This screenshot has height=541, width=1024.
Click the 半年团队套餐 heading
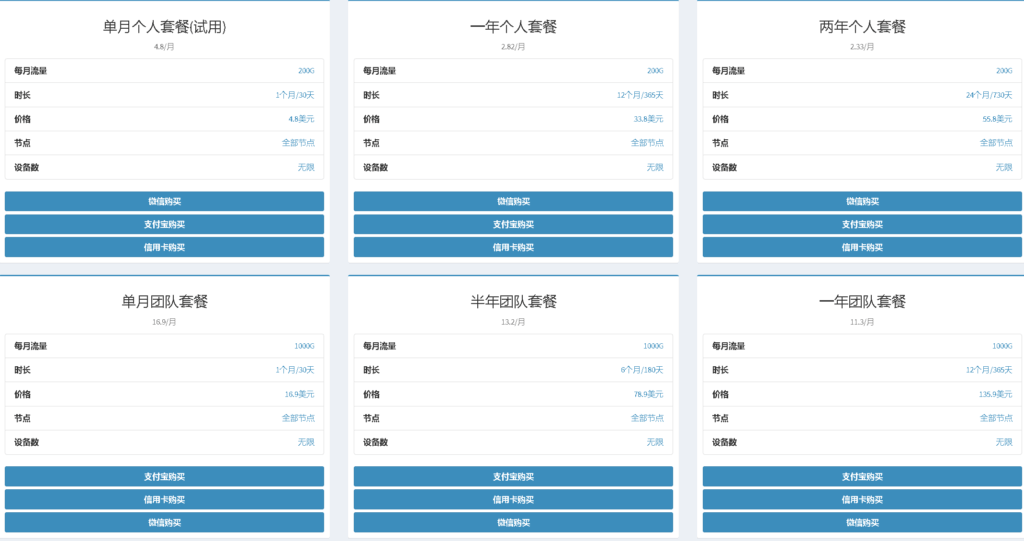tap(513, 302)
